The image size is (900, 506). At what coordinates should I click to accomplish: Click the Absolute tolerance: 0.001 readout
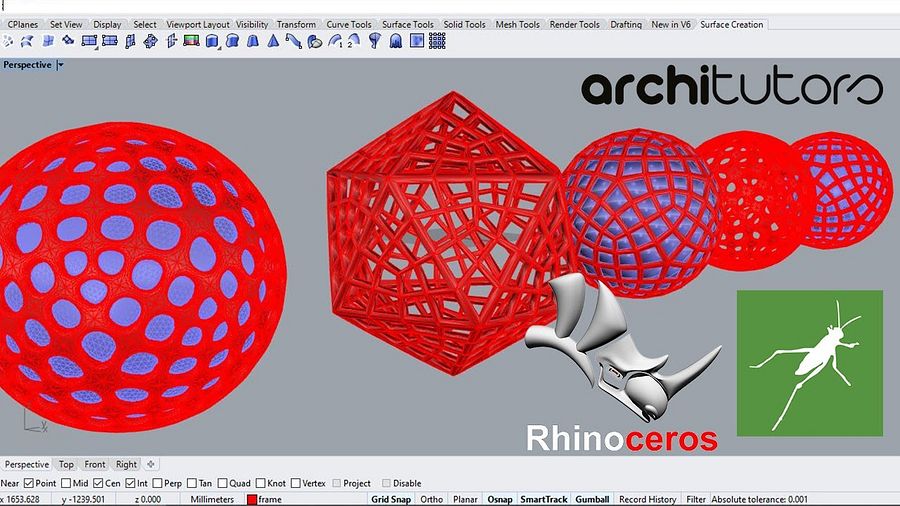[759, 499]
